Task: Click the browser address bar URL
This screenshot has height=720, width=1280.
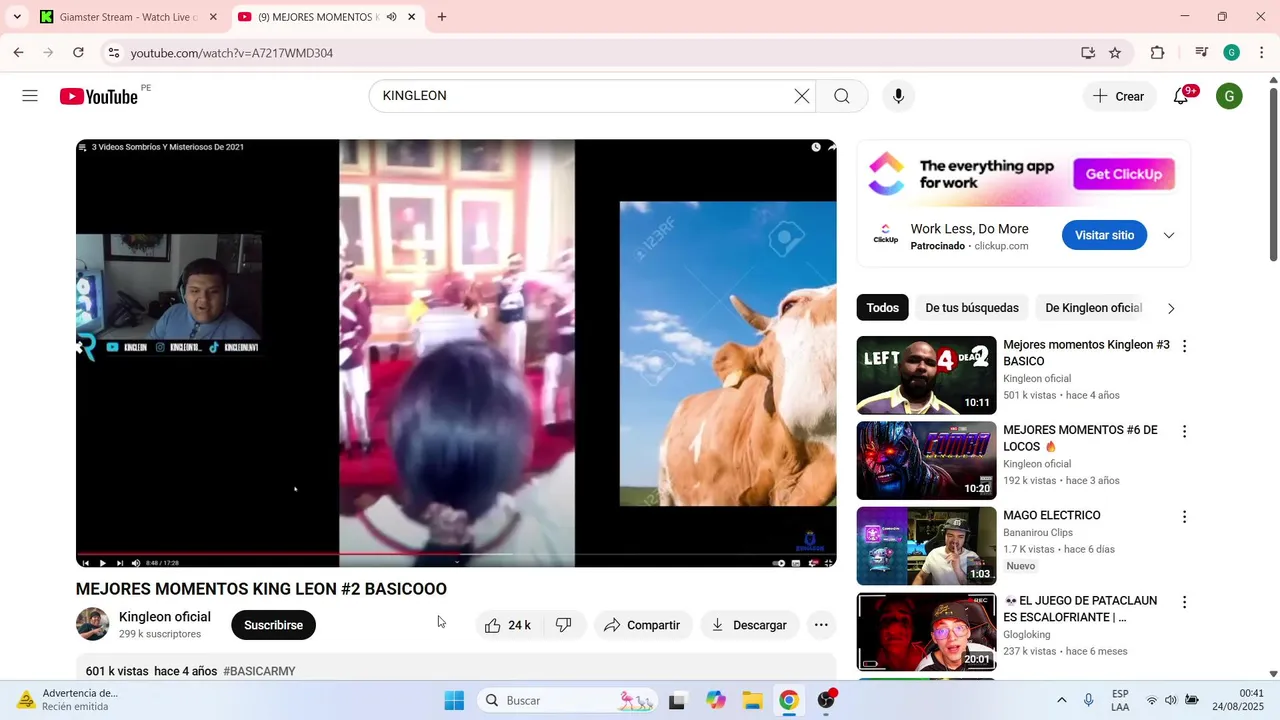Action: point(232,53)
